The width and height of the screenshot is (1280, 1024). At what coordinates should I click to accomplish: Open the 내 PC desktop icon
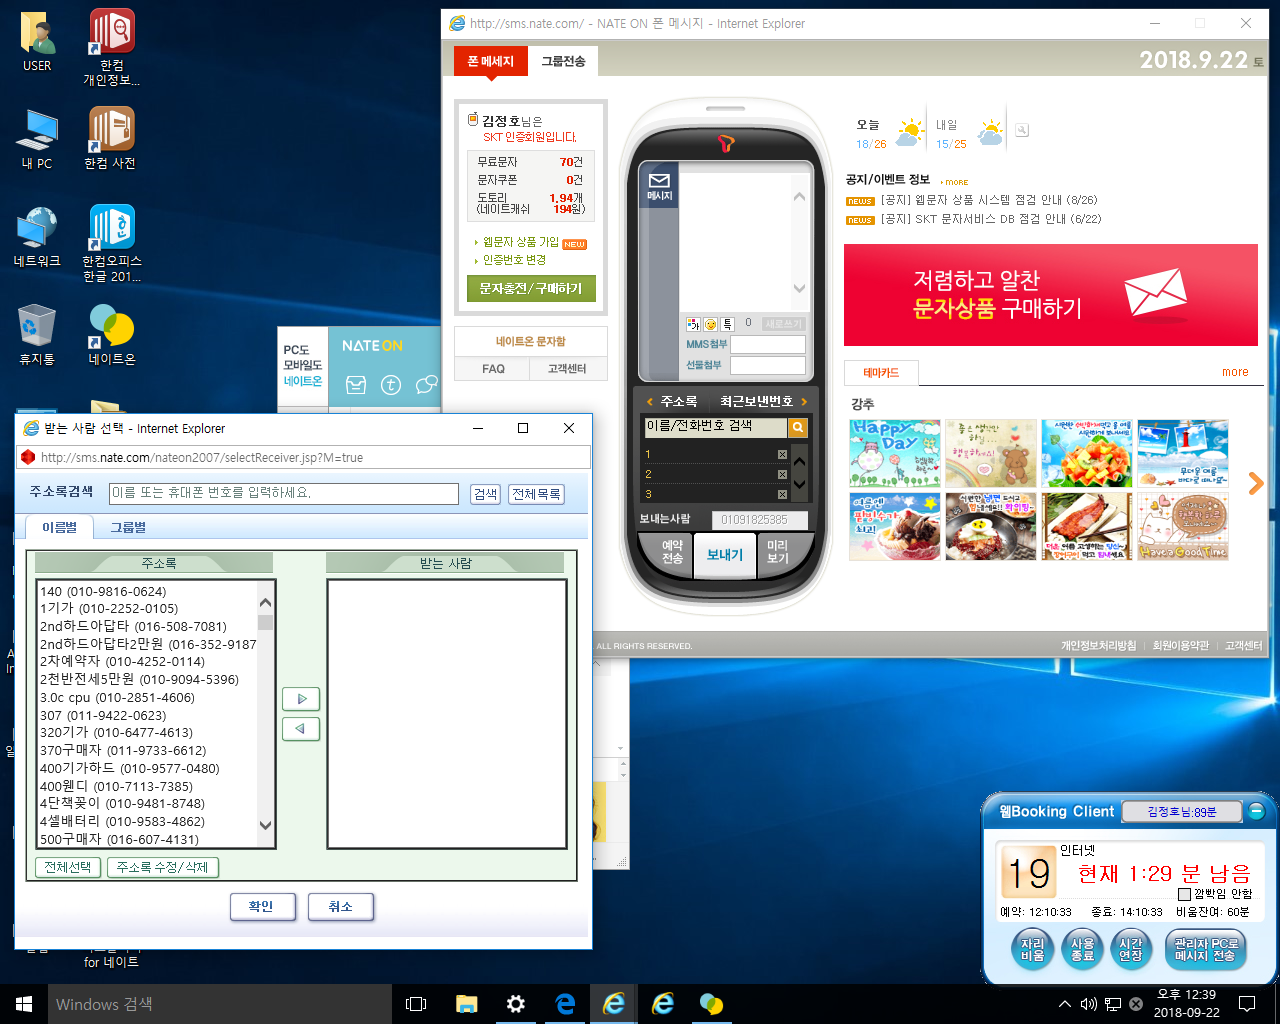click(x=37, y=139)
